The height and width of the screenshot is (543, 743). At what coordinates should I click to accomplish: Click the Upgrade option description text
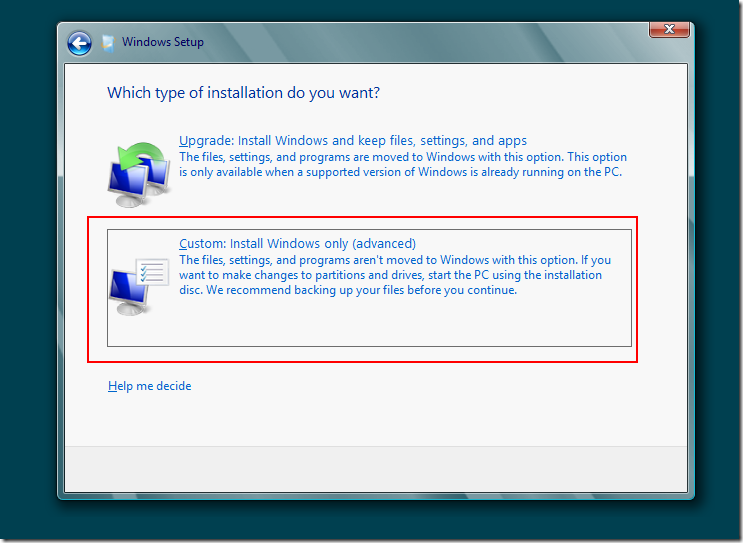coord(403,164)
